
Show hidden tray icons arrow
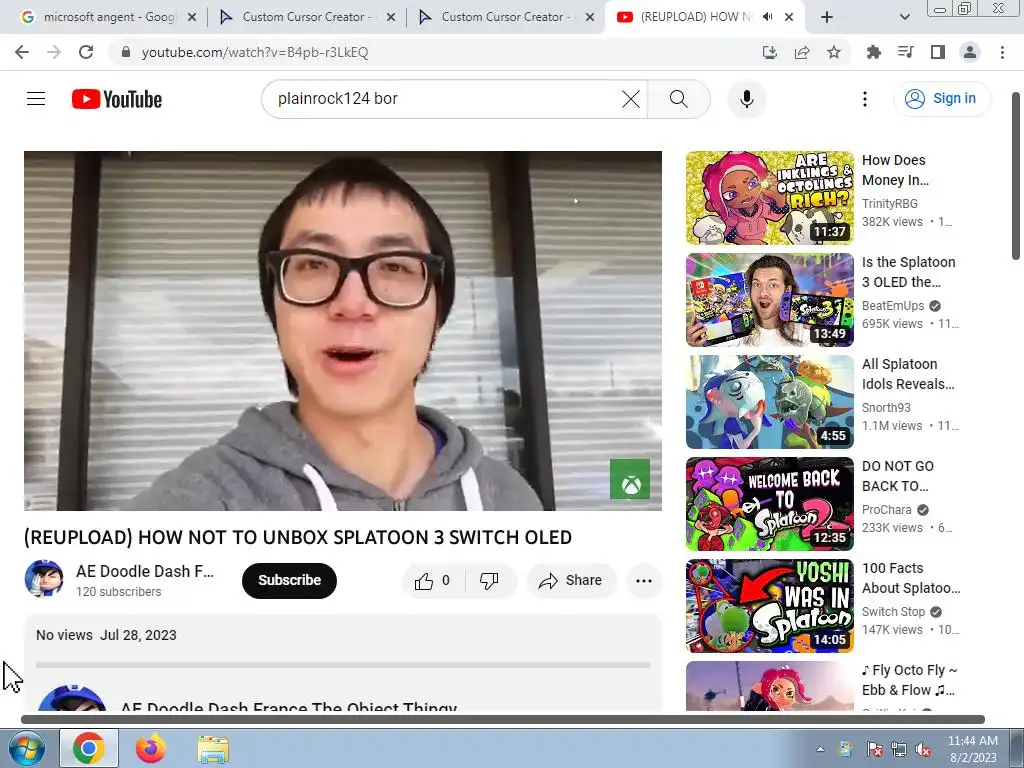pos(820,749)
